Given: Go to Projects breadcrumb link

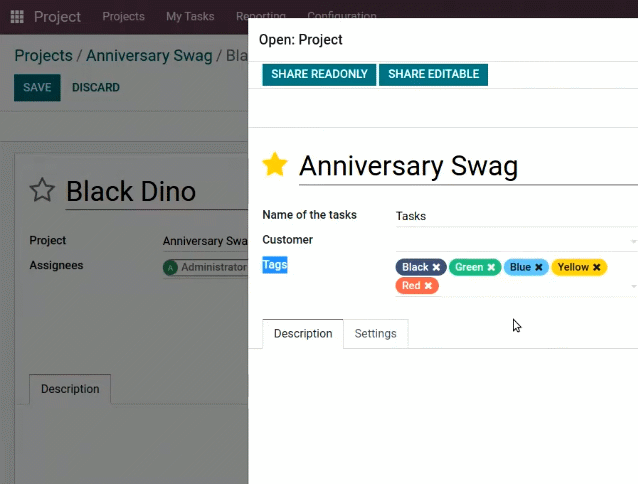Looking at the screenshot, I should [43, 56].
